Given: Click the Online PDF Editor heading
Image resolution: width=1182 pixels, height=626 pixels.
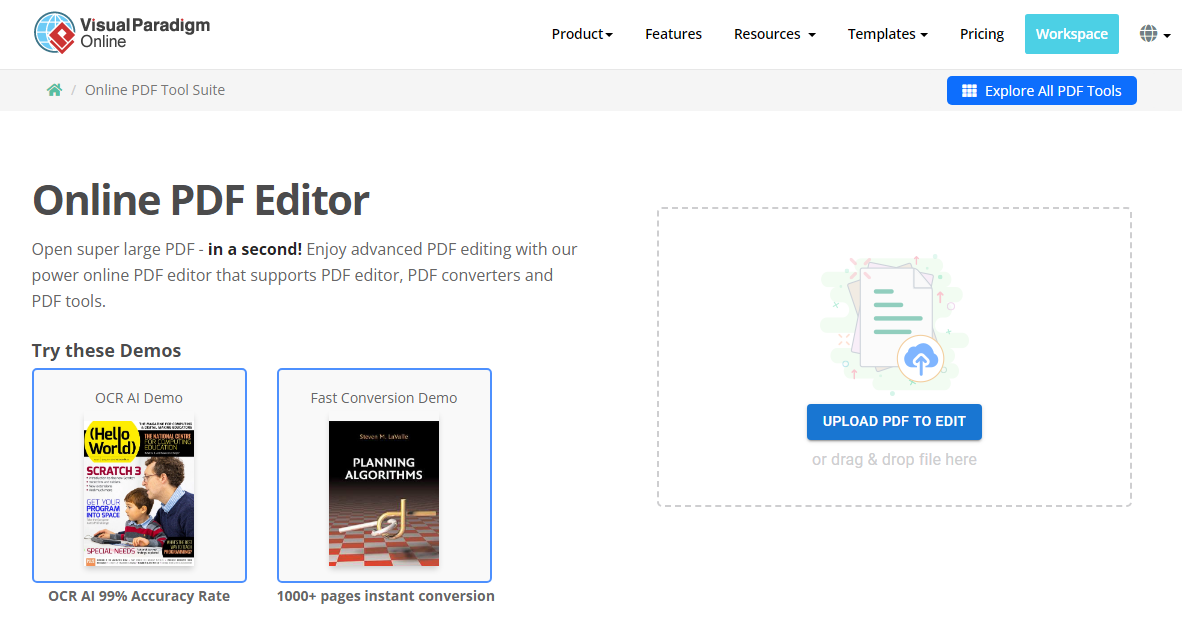Looking at the screenshot, I should tap(201, 200).
